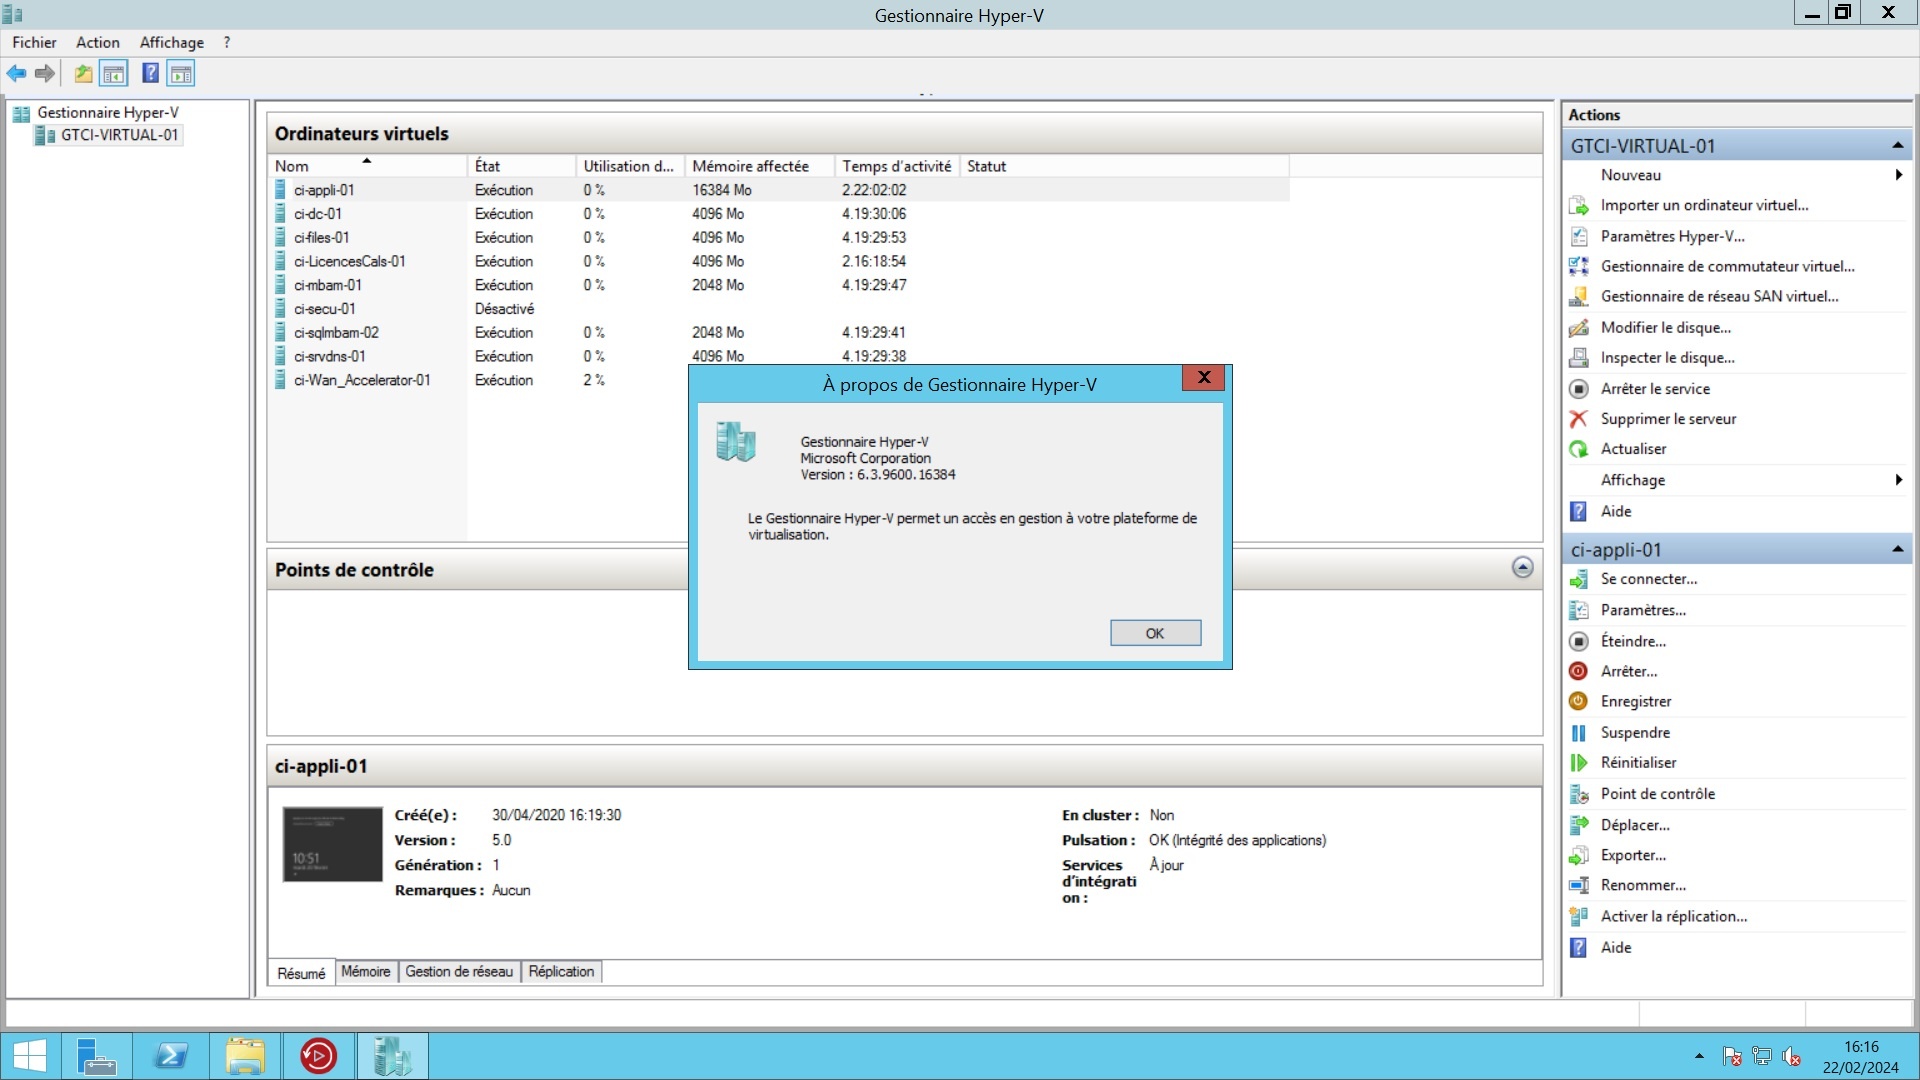Click the ci-appli-01 console thumbnail
This screenshot has height=1080, width=1920.
click(332, 844)
